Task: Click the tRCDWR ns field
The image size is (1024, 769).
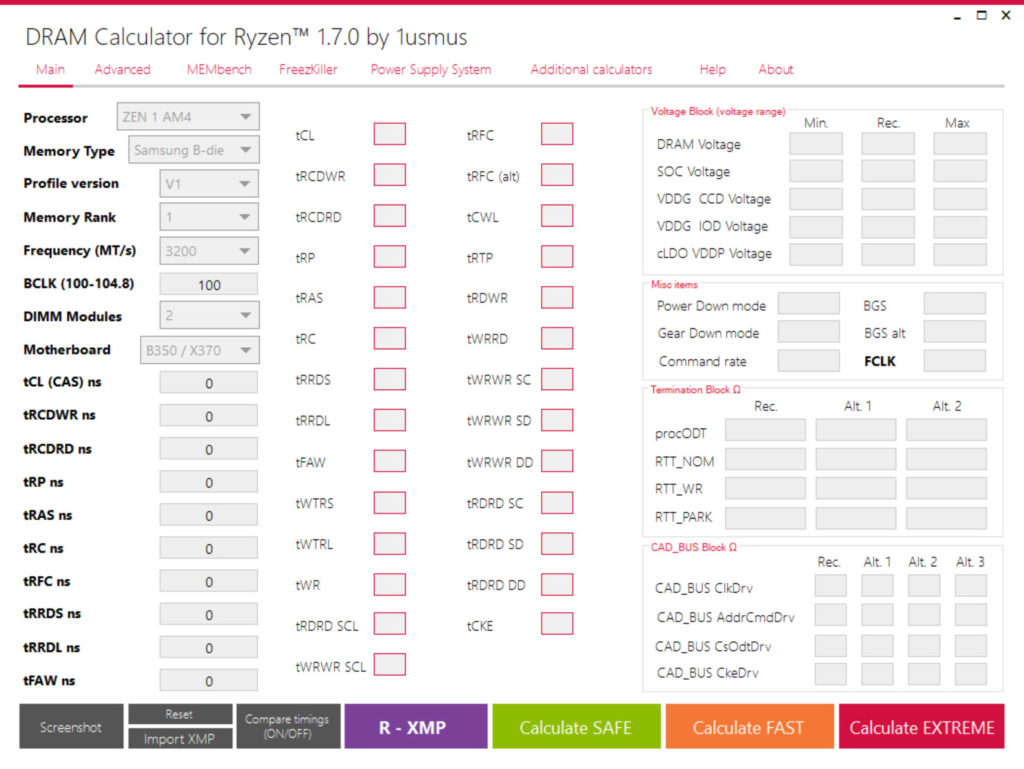Action: [x=209, y=416]
